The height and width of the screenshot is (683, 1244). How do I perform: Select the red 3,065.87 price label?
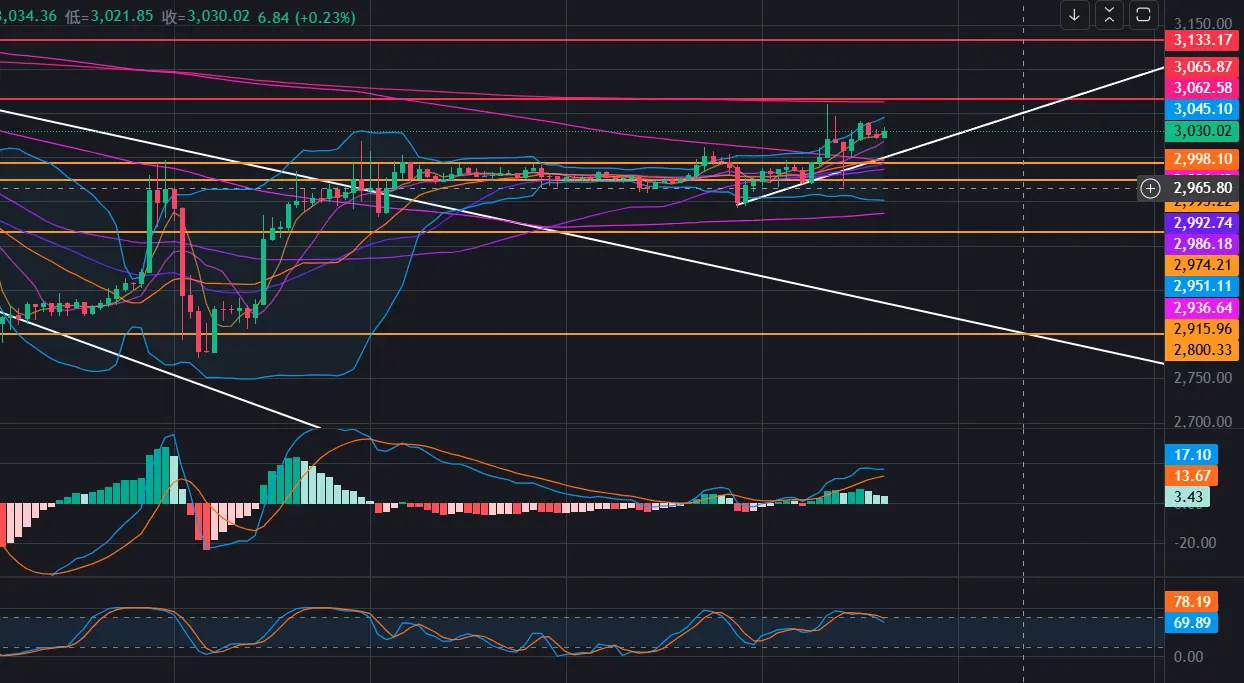click(x=1201, y=66)
